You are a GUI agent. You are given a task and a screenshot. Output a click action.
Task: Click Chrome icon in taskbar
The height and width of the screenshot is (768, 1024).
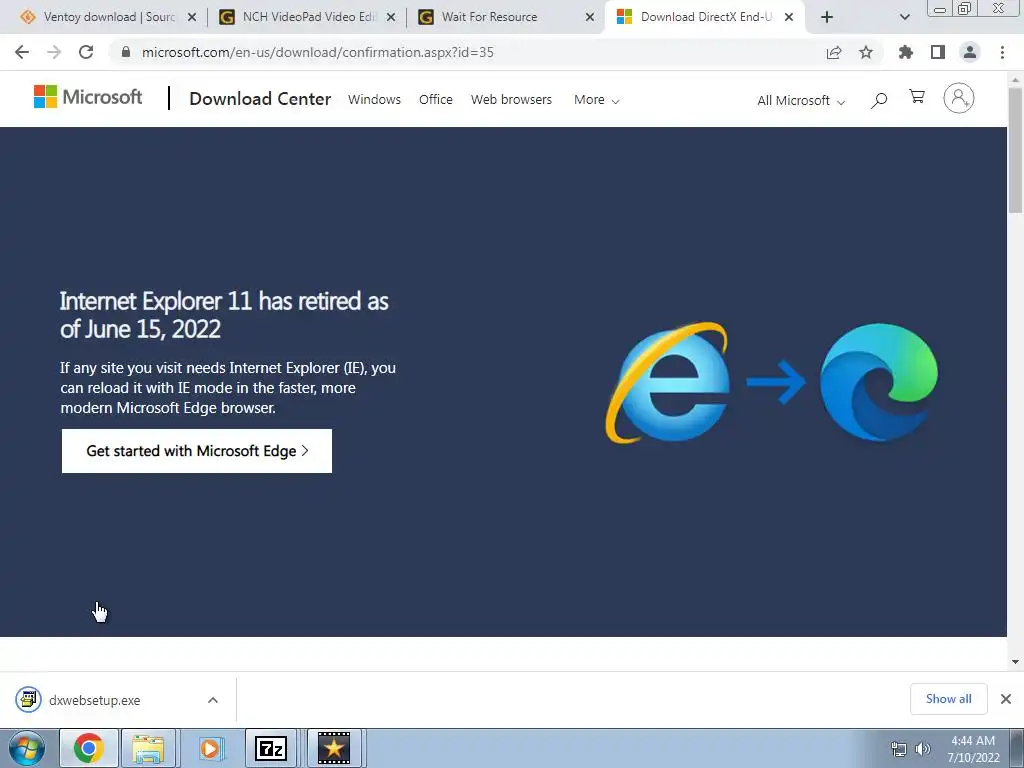[89, 748]
